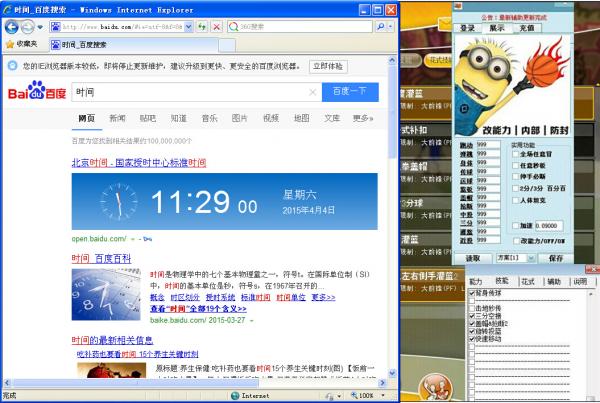Uncheck 三分空接 checkbox
Viewport: 600px width, 403px height.
coord(472,316)
